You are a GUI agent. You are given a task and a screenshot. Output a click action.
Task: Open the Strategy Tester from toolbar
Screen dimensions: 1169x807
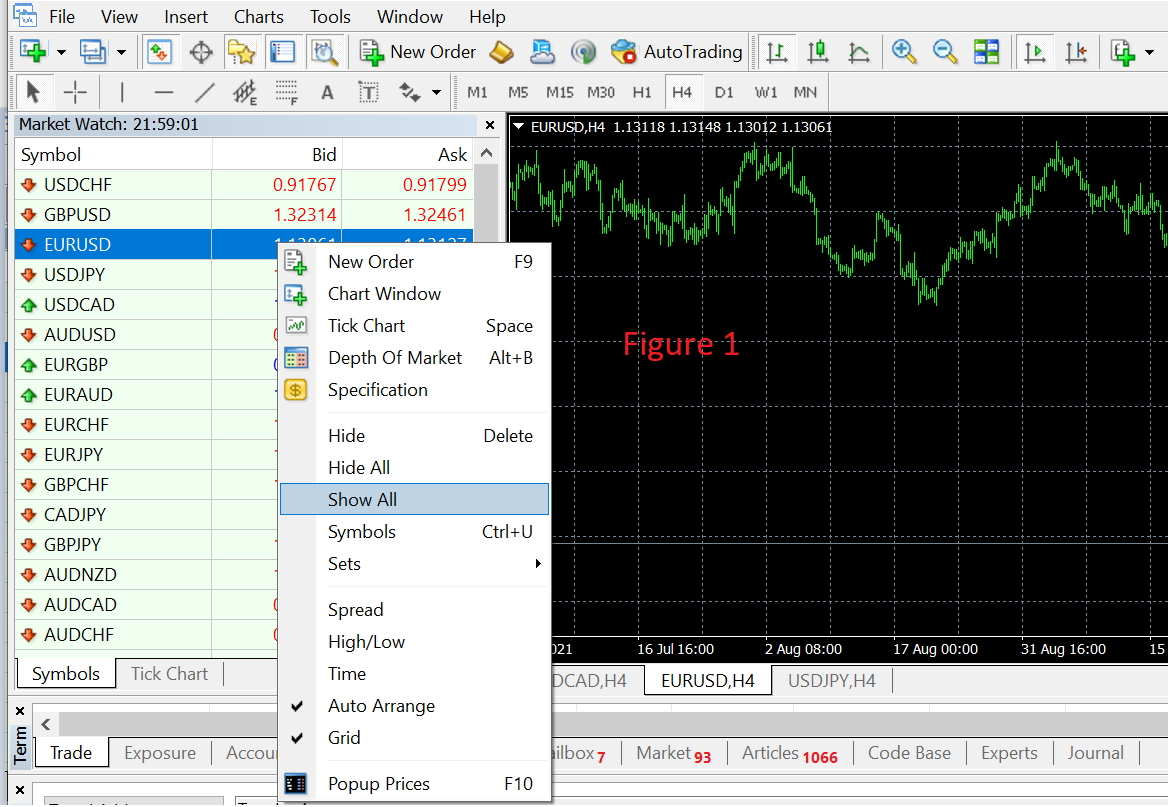pos(324,52)
